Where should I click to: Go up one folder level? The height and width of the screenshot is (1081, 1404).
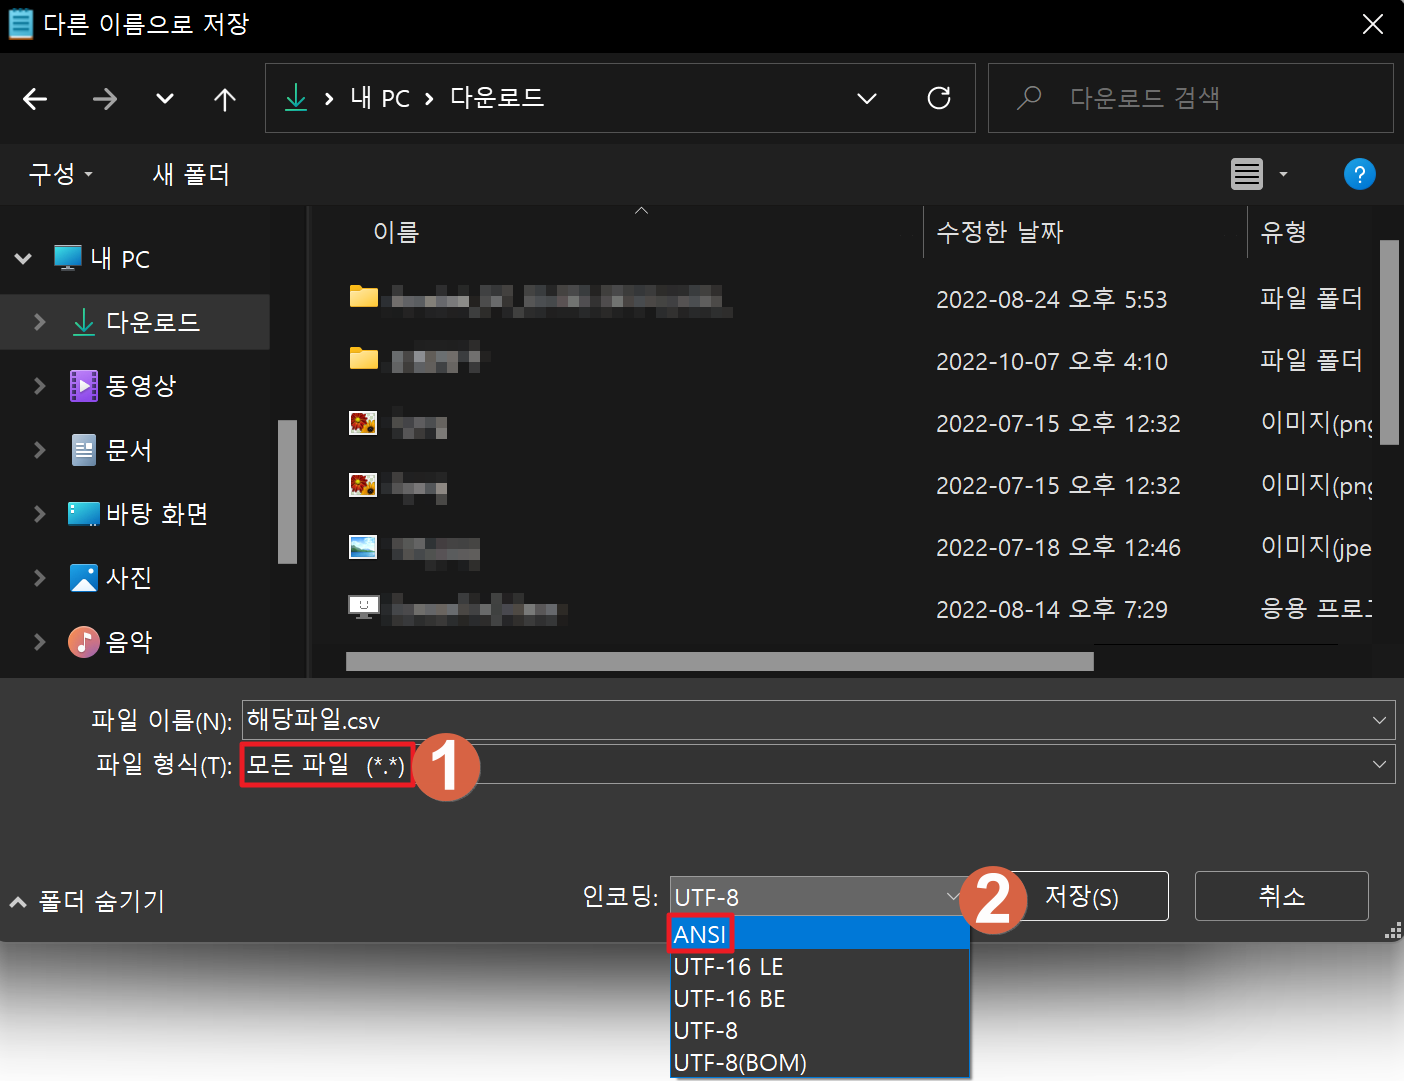click(x=225, y=99)
